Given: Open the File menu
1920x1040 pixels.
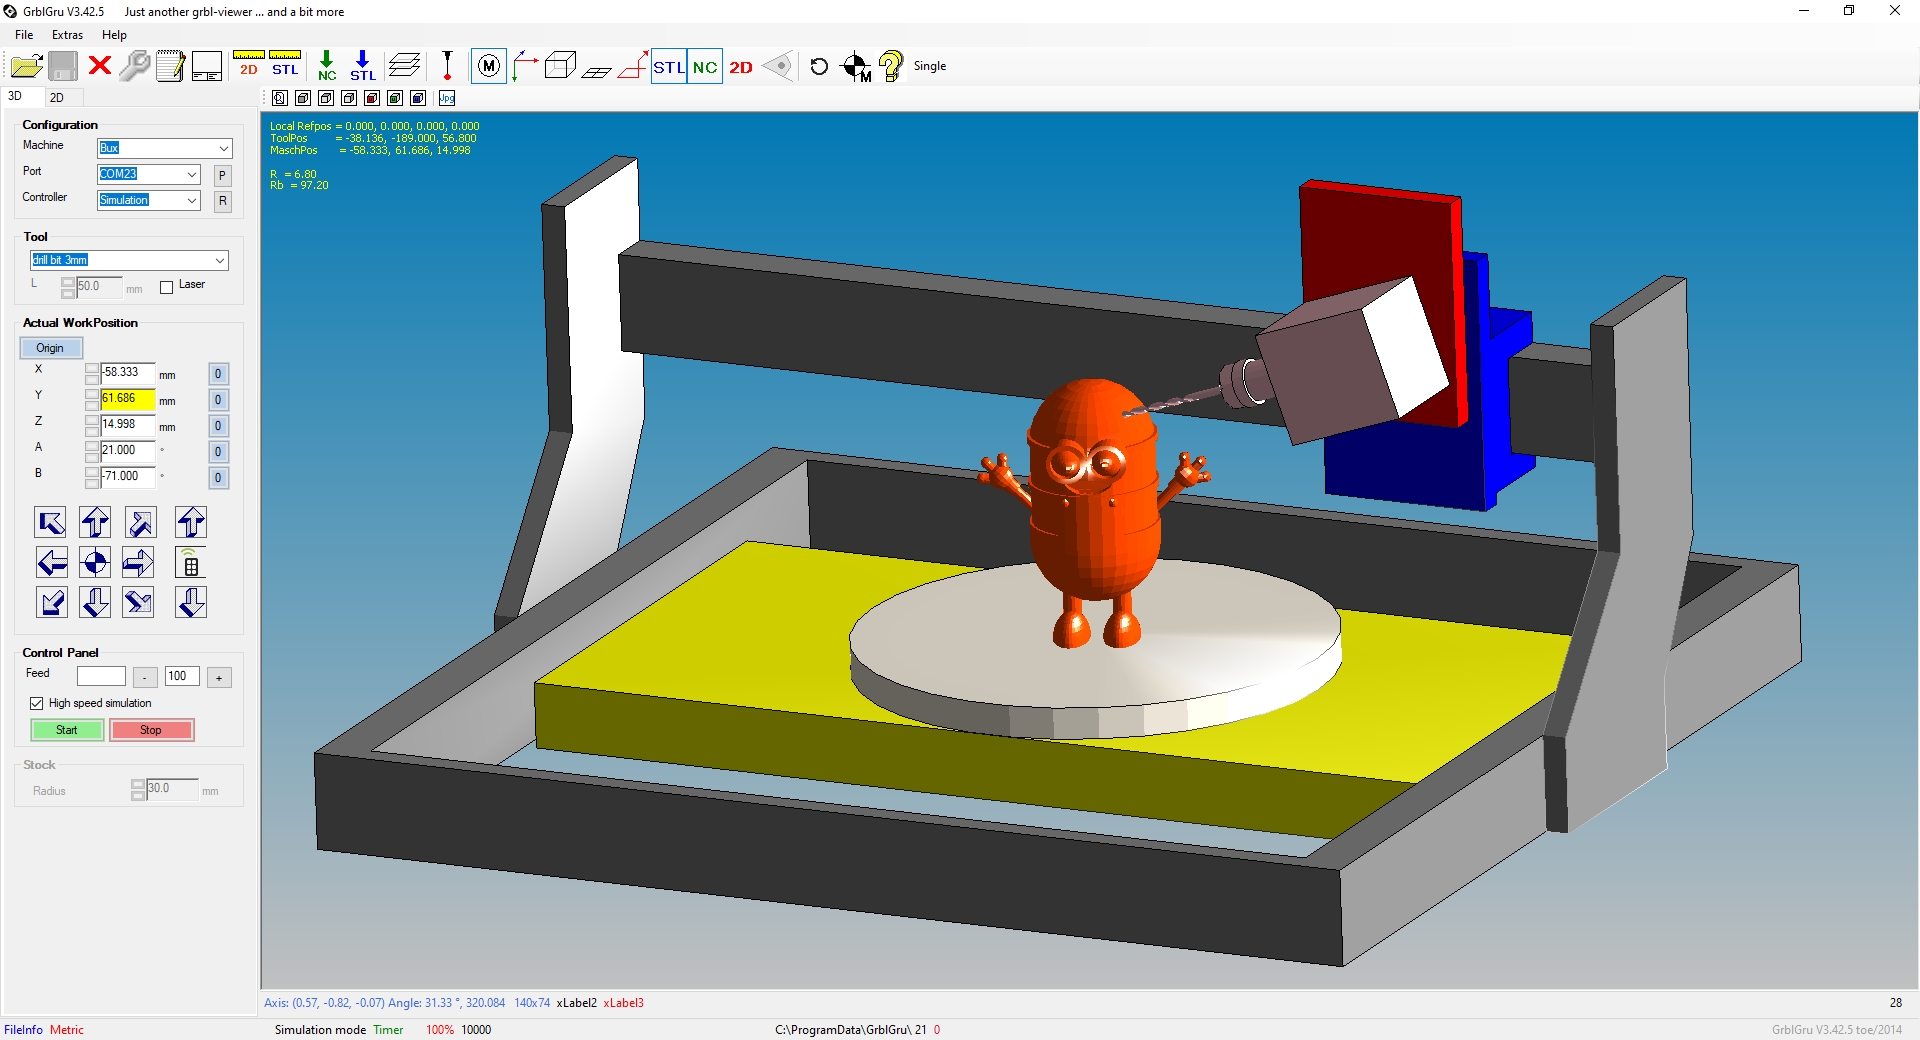Looking at the screenshot, I should coord(24,35).
